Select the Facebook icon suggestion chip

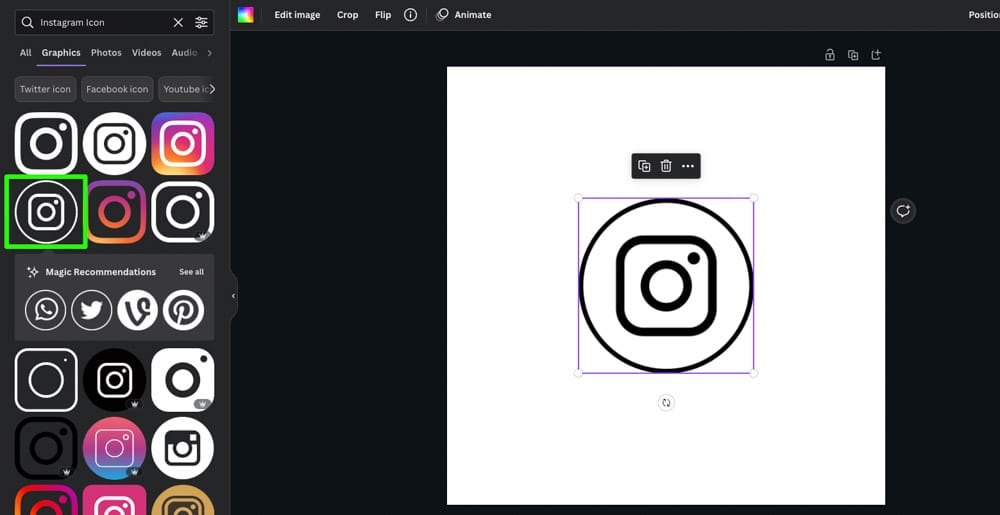click(x=117, y=89)
